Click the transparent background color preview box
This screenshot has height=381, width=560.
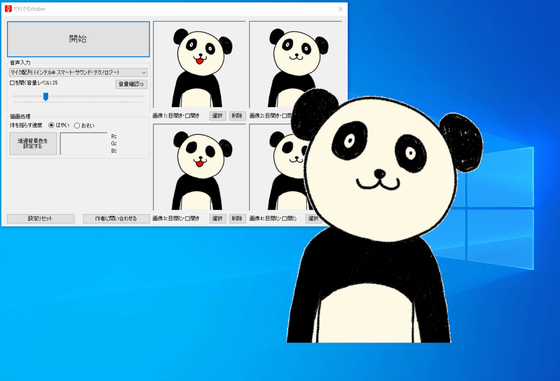(x=84, y=144)
